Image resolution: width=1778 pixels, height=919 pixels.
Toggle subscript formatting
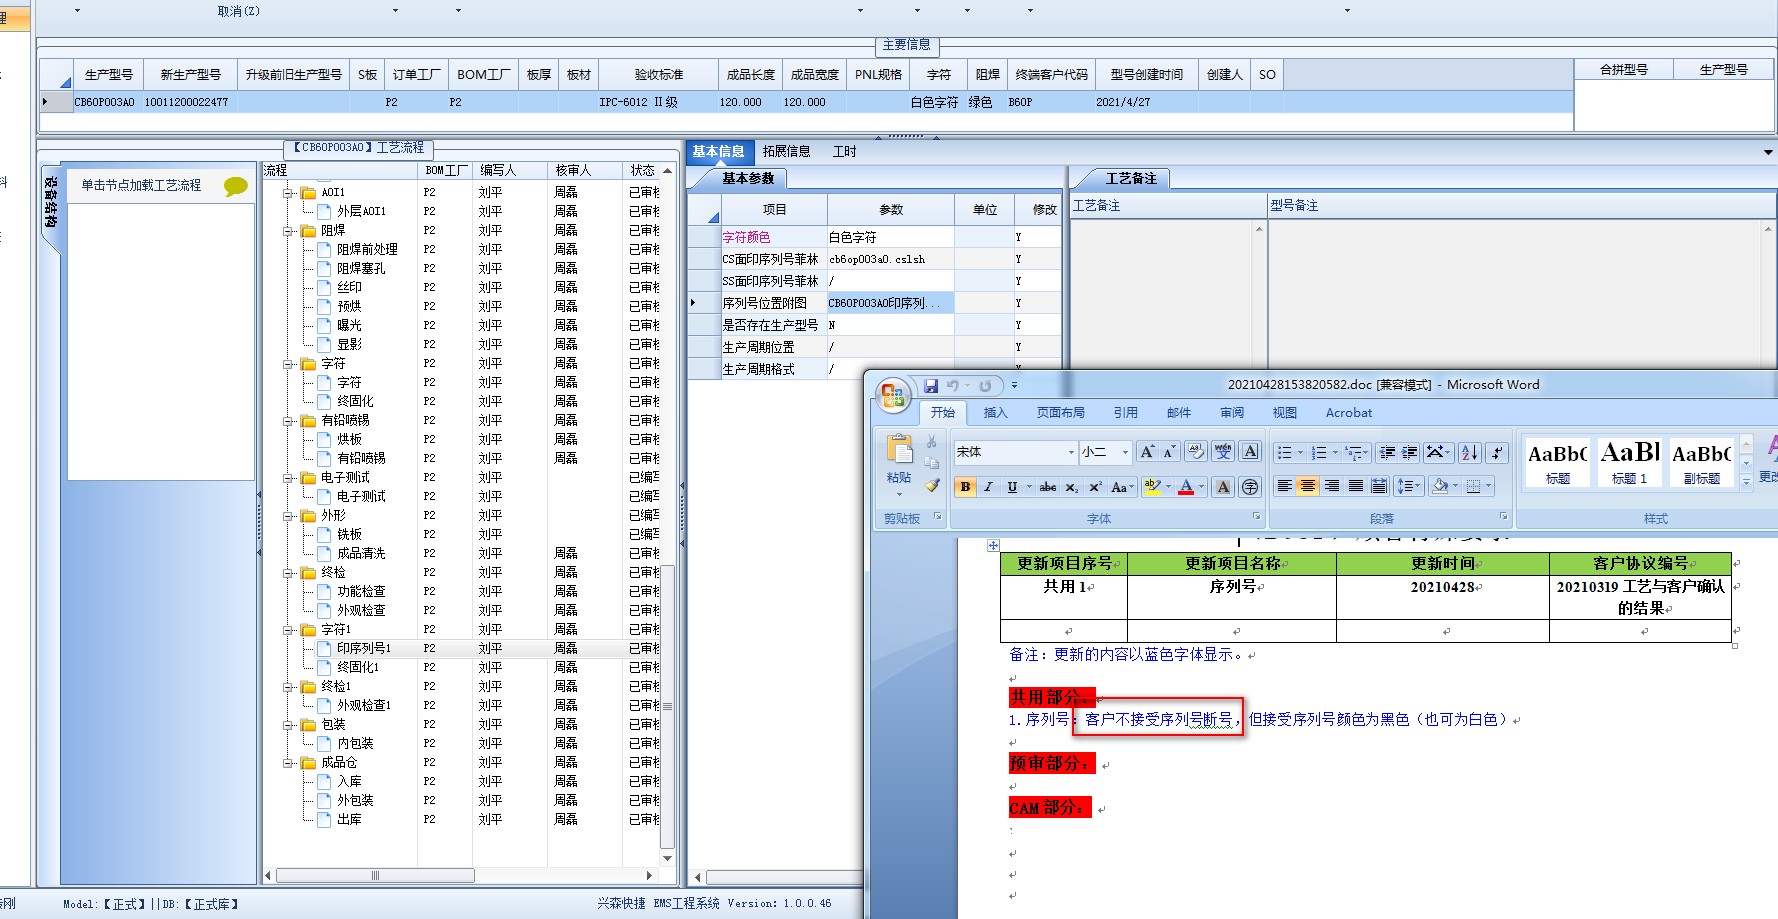[1071, 487]
